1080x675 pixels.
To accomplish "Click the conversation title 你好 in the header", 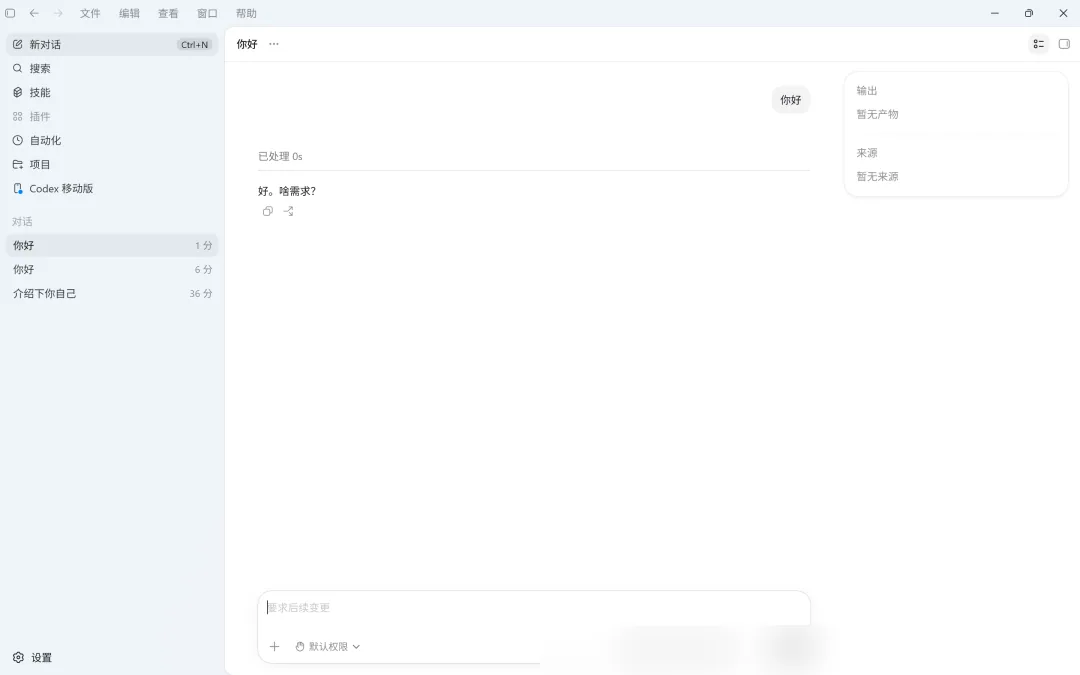I will [247, 44].
